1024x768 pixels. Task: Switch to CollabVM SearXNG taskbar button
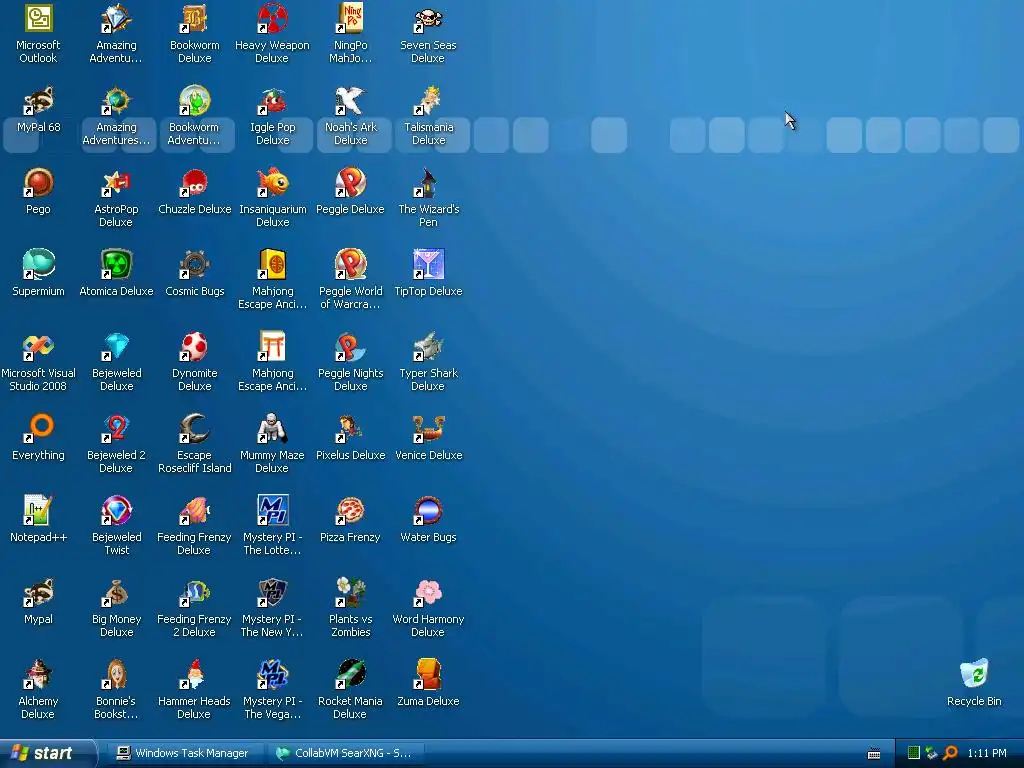tap(345, 753)
